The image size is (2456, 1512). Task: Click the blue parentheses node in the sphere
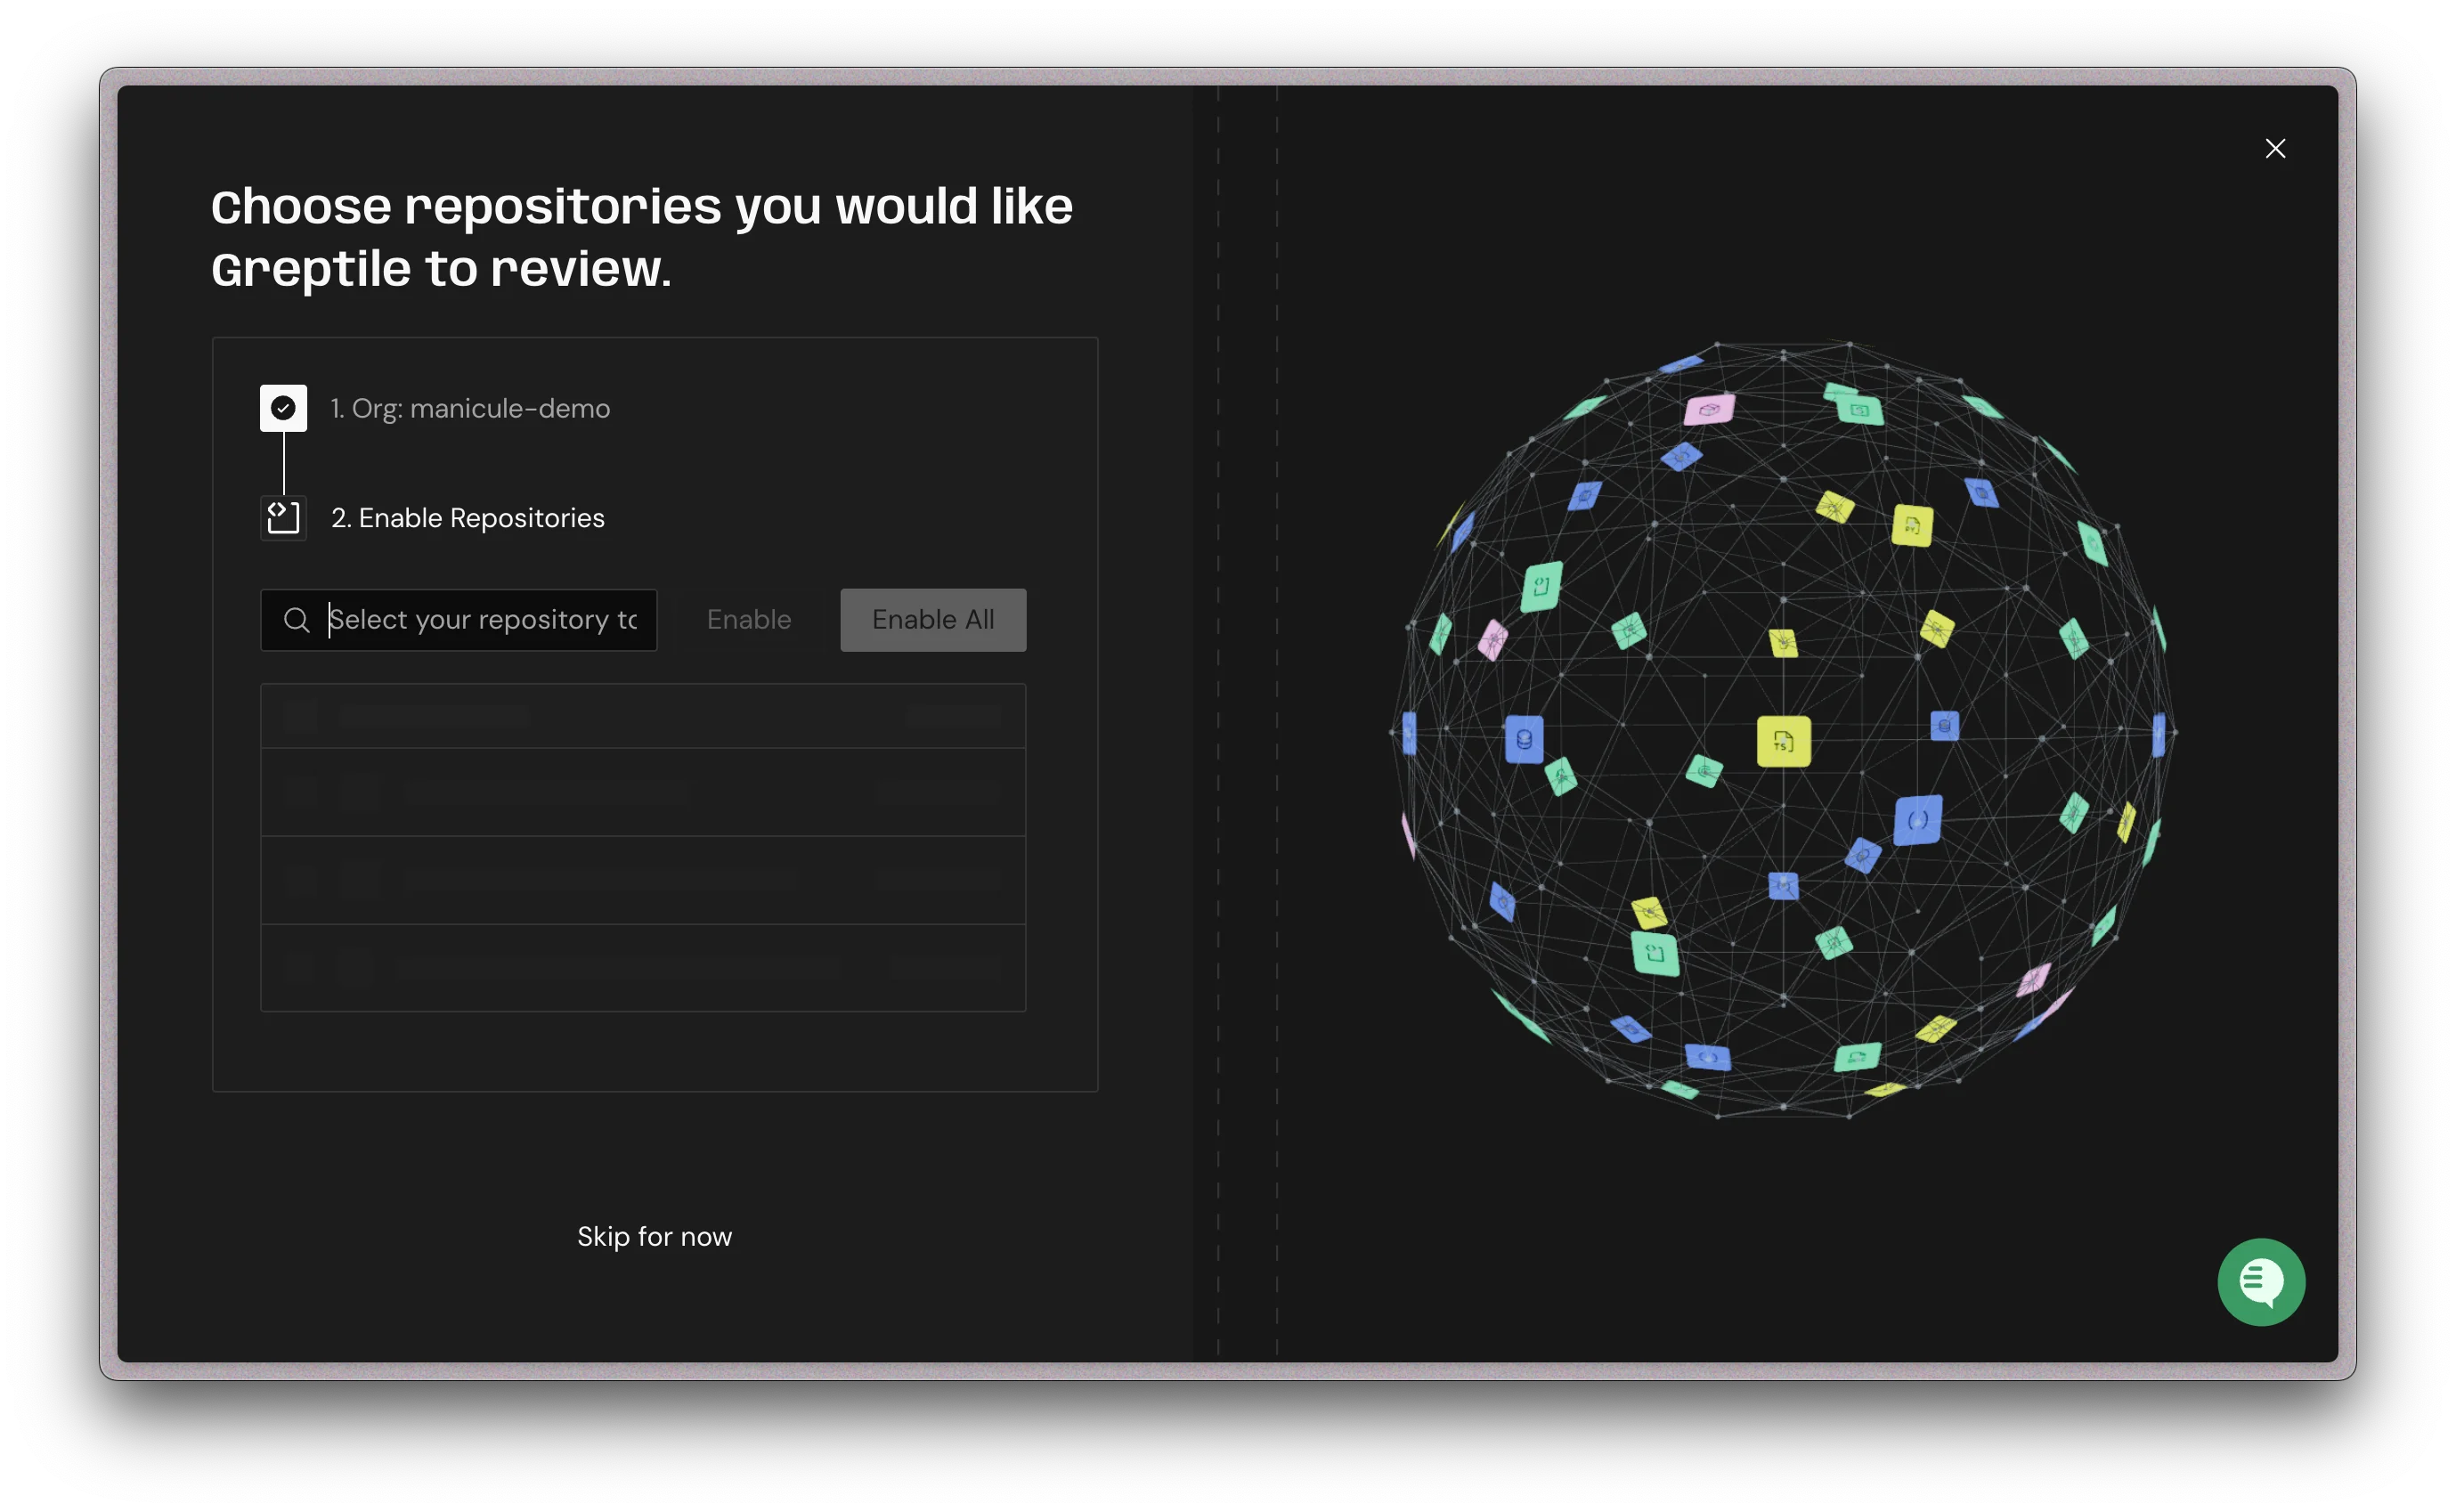point(1918,820)
